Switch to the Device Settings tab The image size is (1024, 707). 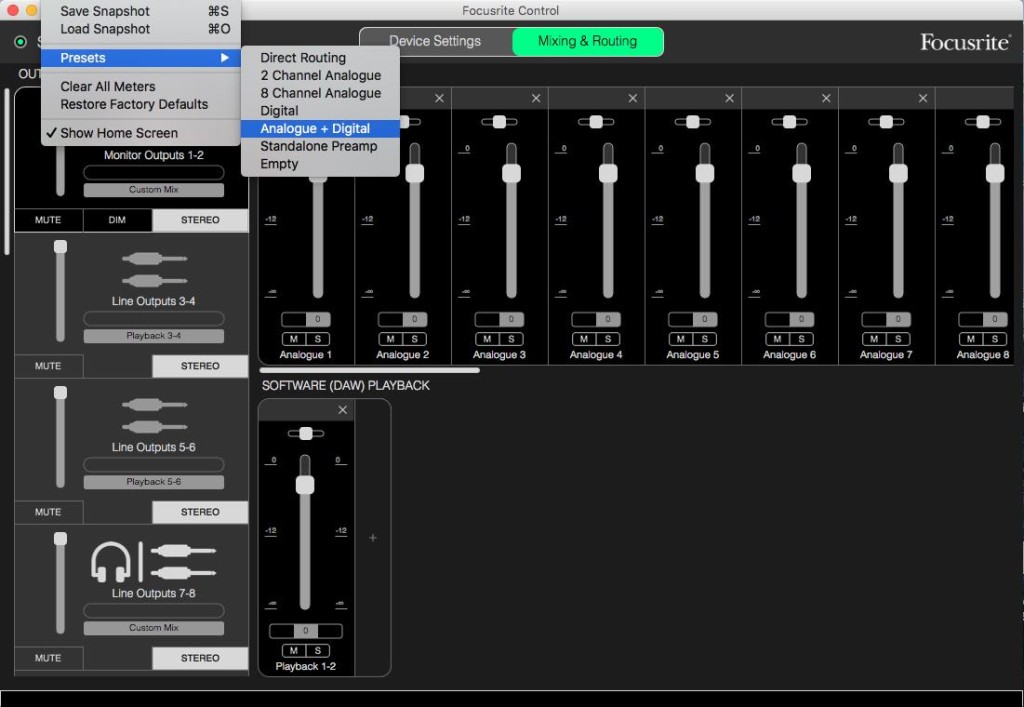(x=435, y=41)
